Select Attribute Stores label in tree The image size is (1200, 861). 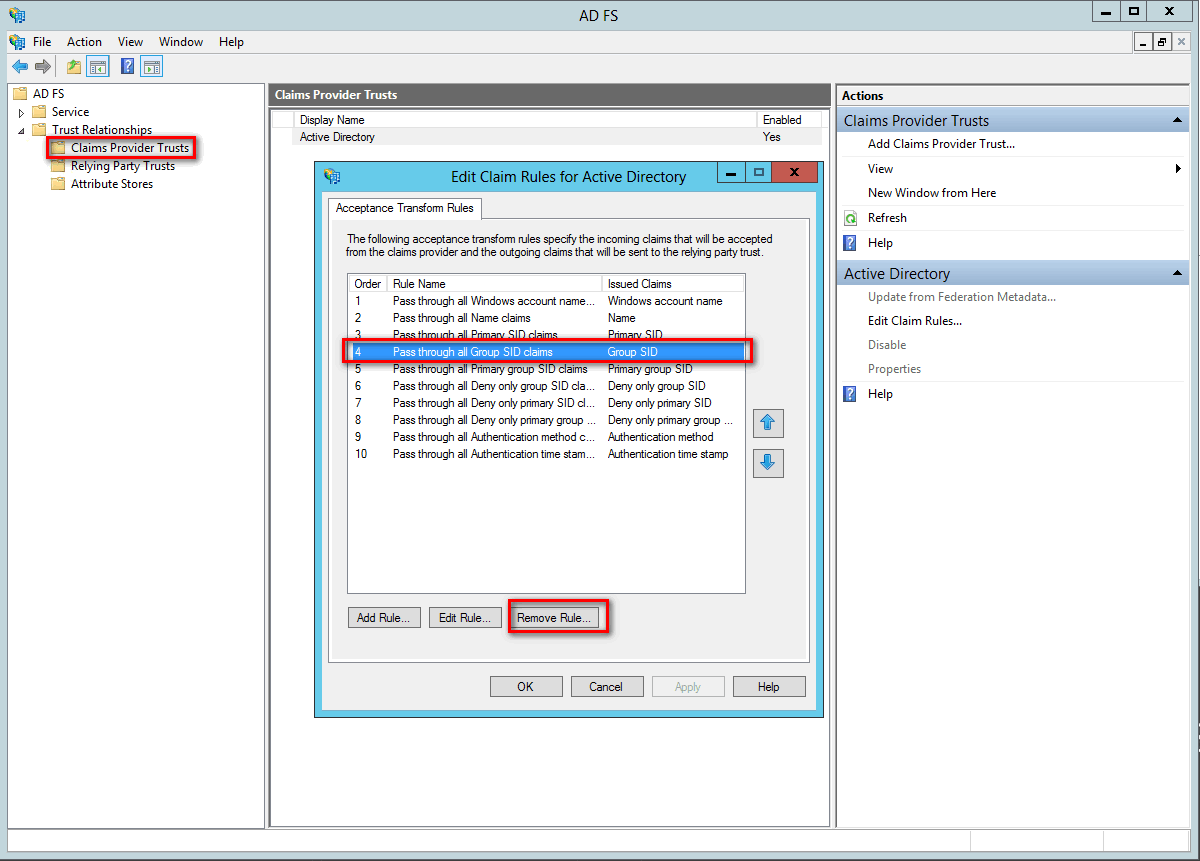click(112, 184)
